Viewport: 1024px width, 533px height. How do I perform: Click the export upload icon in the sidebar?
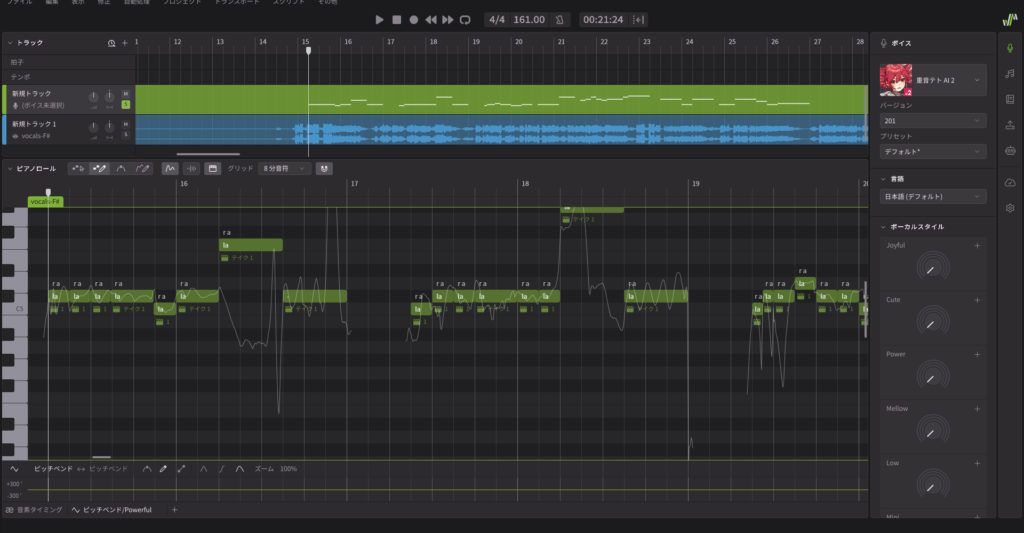(x=1009, y=125)
